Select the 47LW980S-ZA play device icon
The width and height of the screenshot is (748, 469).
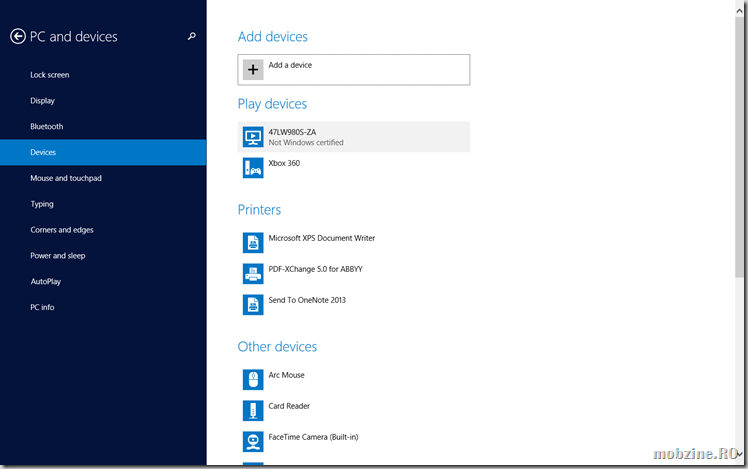pos(253,137)
